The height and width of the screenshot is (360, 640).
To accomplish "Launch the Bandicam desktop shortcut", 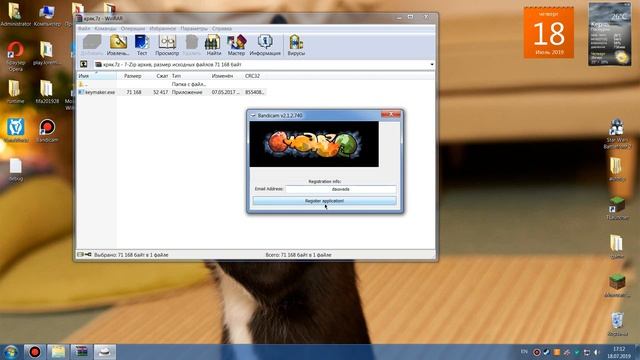I will (x=47, y=131).
